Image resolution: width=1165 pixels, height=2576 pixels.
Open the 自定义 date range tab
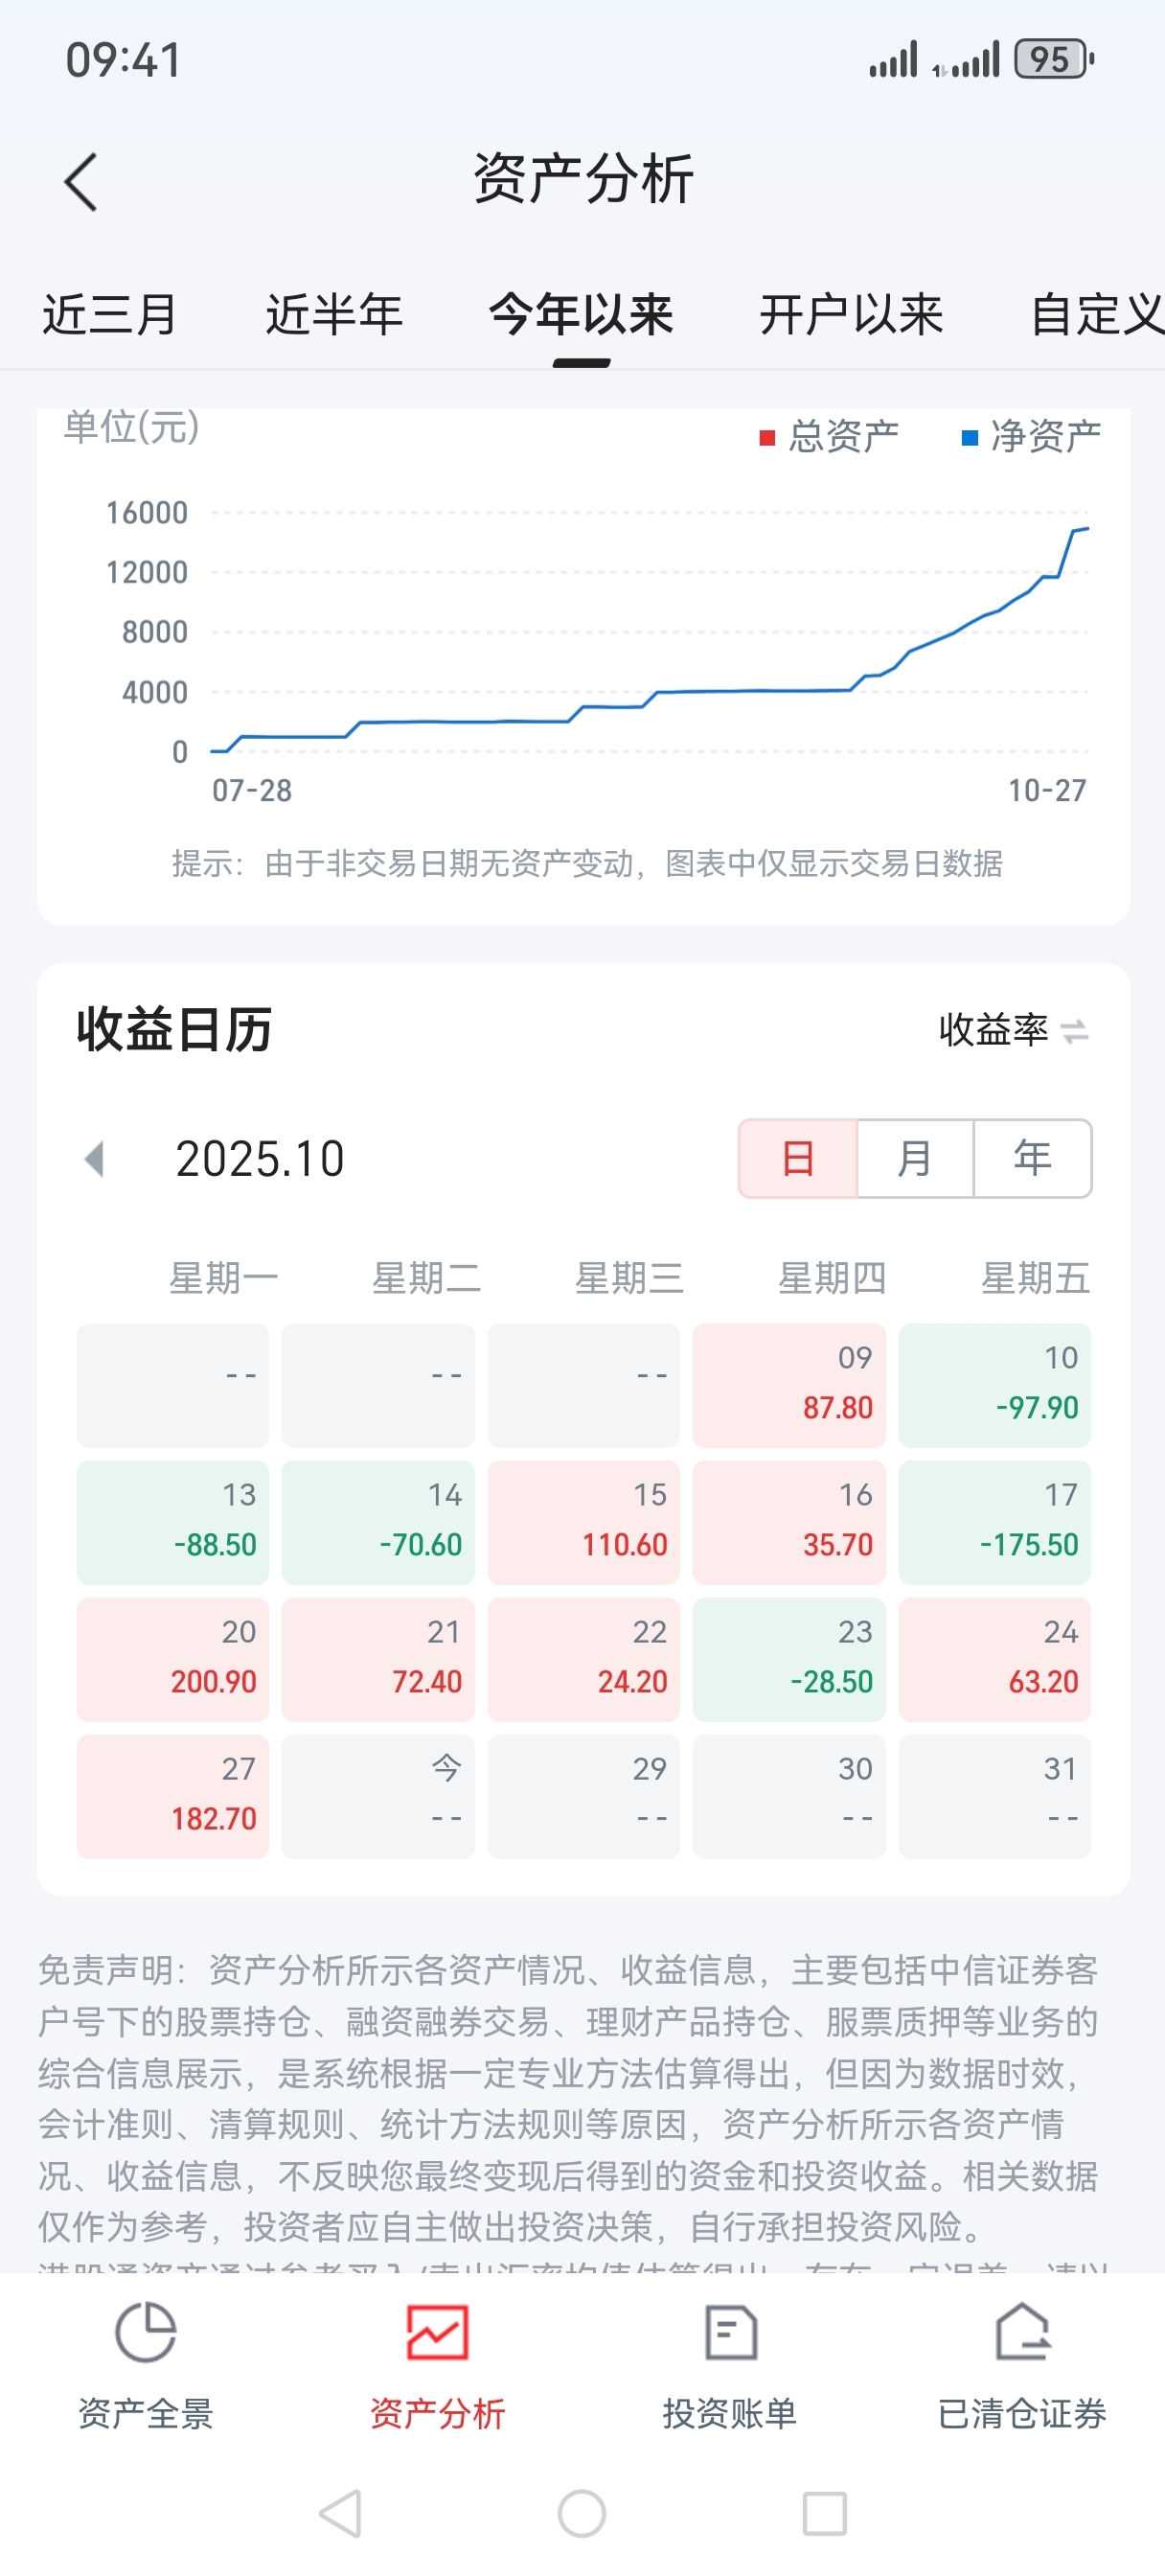tap(1096, 315)
